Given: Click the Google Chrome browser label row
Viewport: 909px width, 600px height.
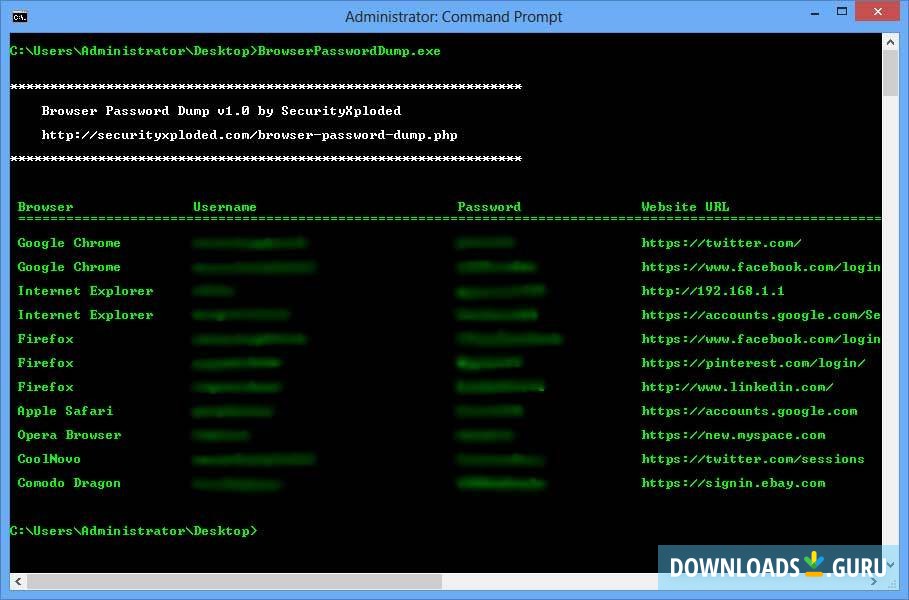Looking at the screenshot, I should 68,242.
